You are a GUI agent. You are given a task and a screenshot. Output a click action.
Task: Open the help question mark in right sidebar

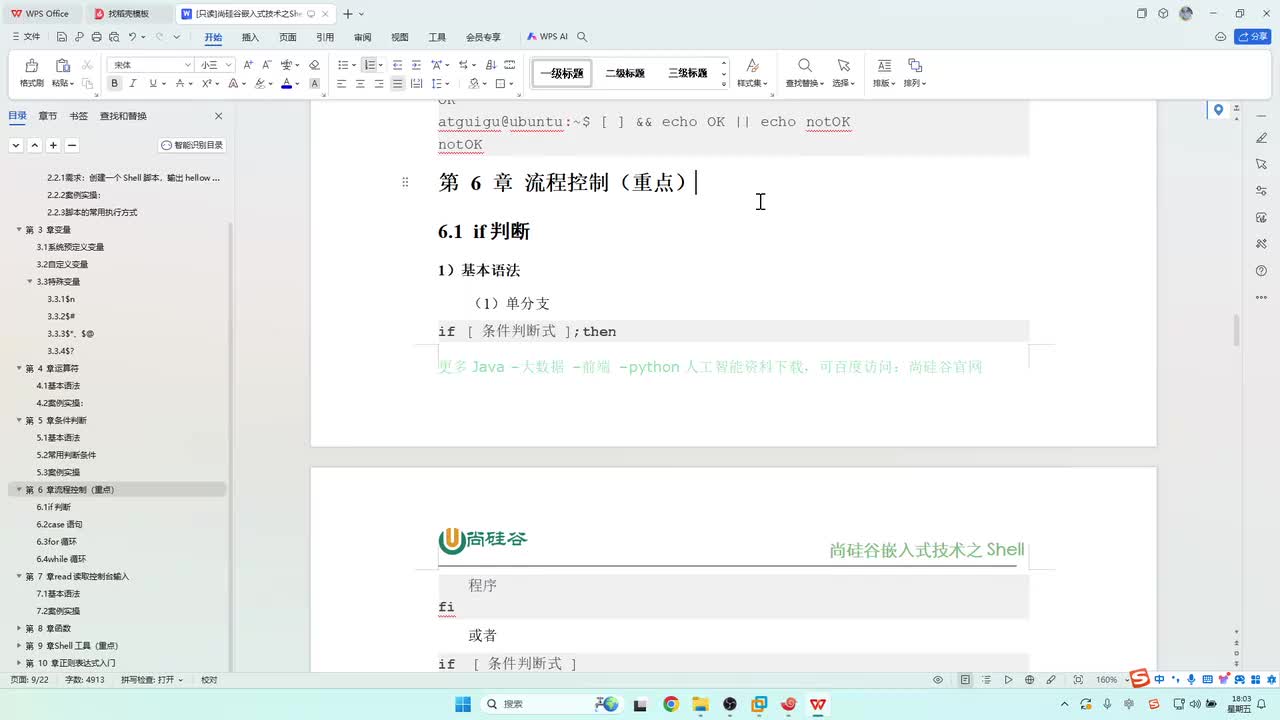(x=1261, y=271)
